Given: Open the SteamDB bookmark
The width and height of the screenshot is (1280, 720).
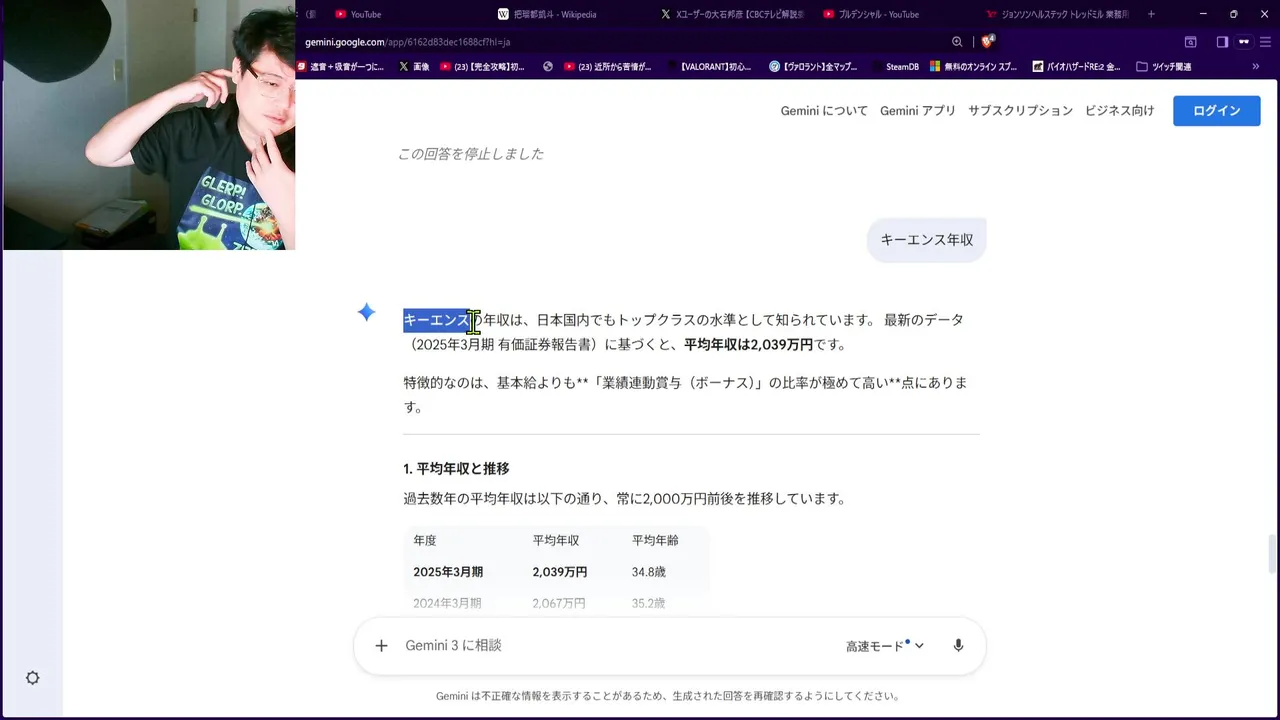Looking at the screenshot, I should click(x=894, y=67).
